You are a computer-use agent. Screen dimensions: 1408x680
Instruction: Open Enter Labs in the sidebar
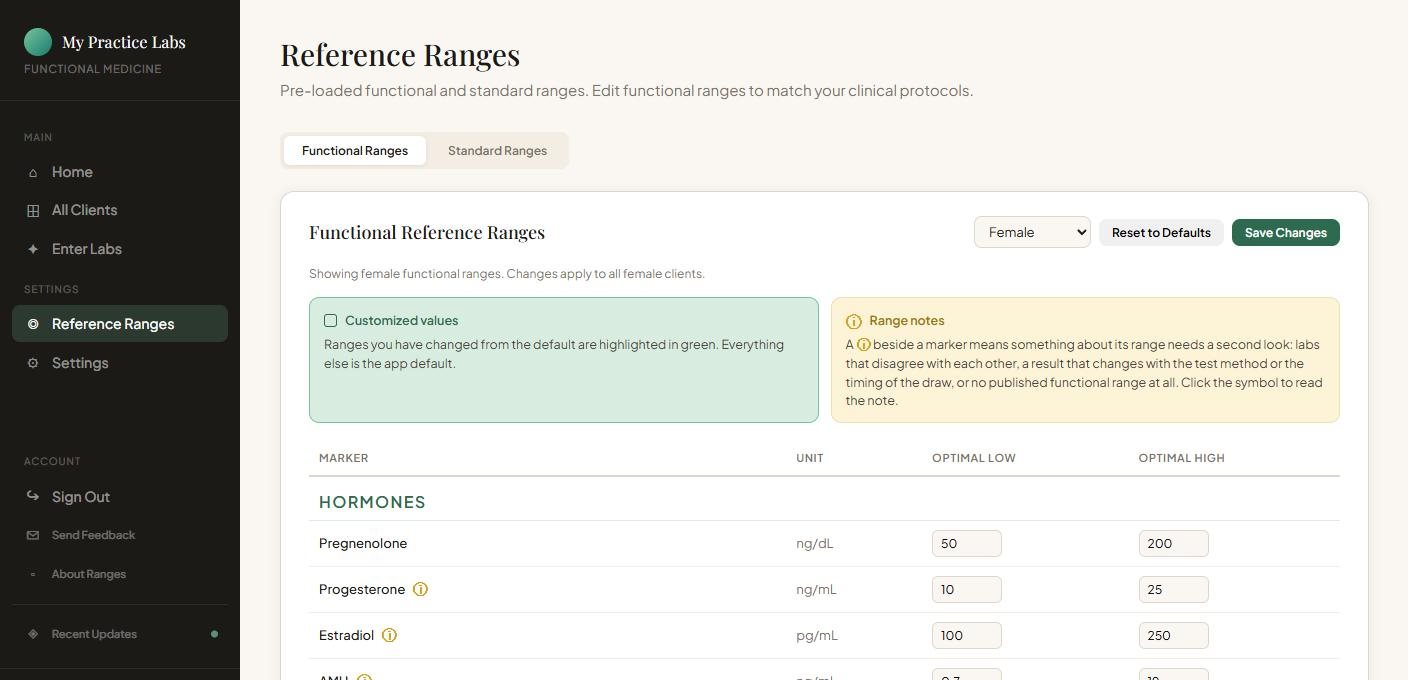120,249
